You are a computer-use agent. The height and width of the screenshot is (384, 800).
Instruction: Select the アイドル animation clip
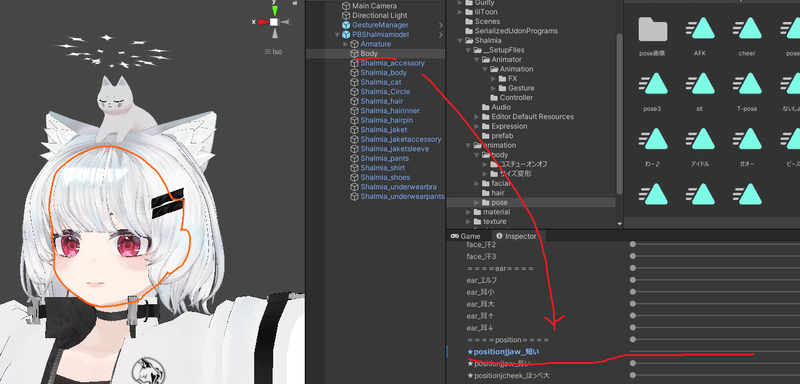[699, 140]
